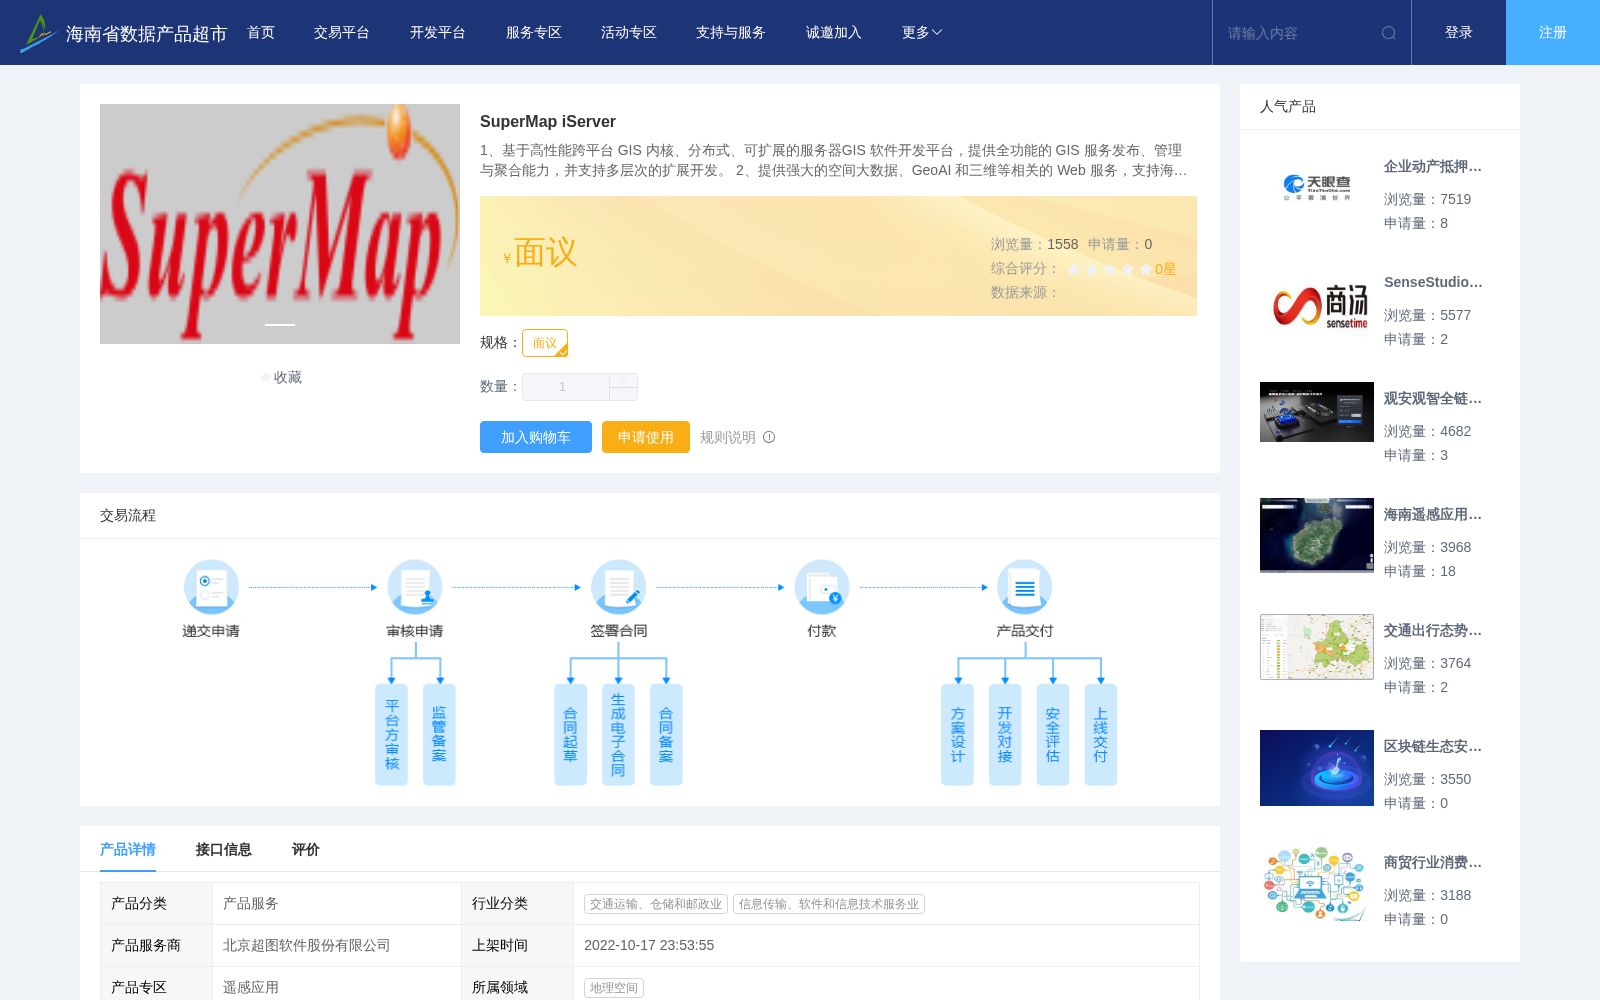
Task: Click the submit application step icon
Action: [211, 587]
